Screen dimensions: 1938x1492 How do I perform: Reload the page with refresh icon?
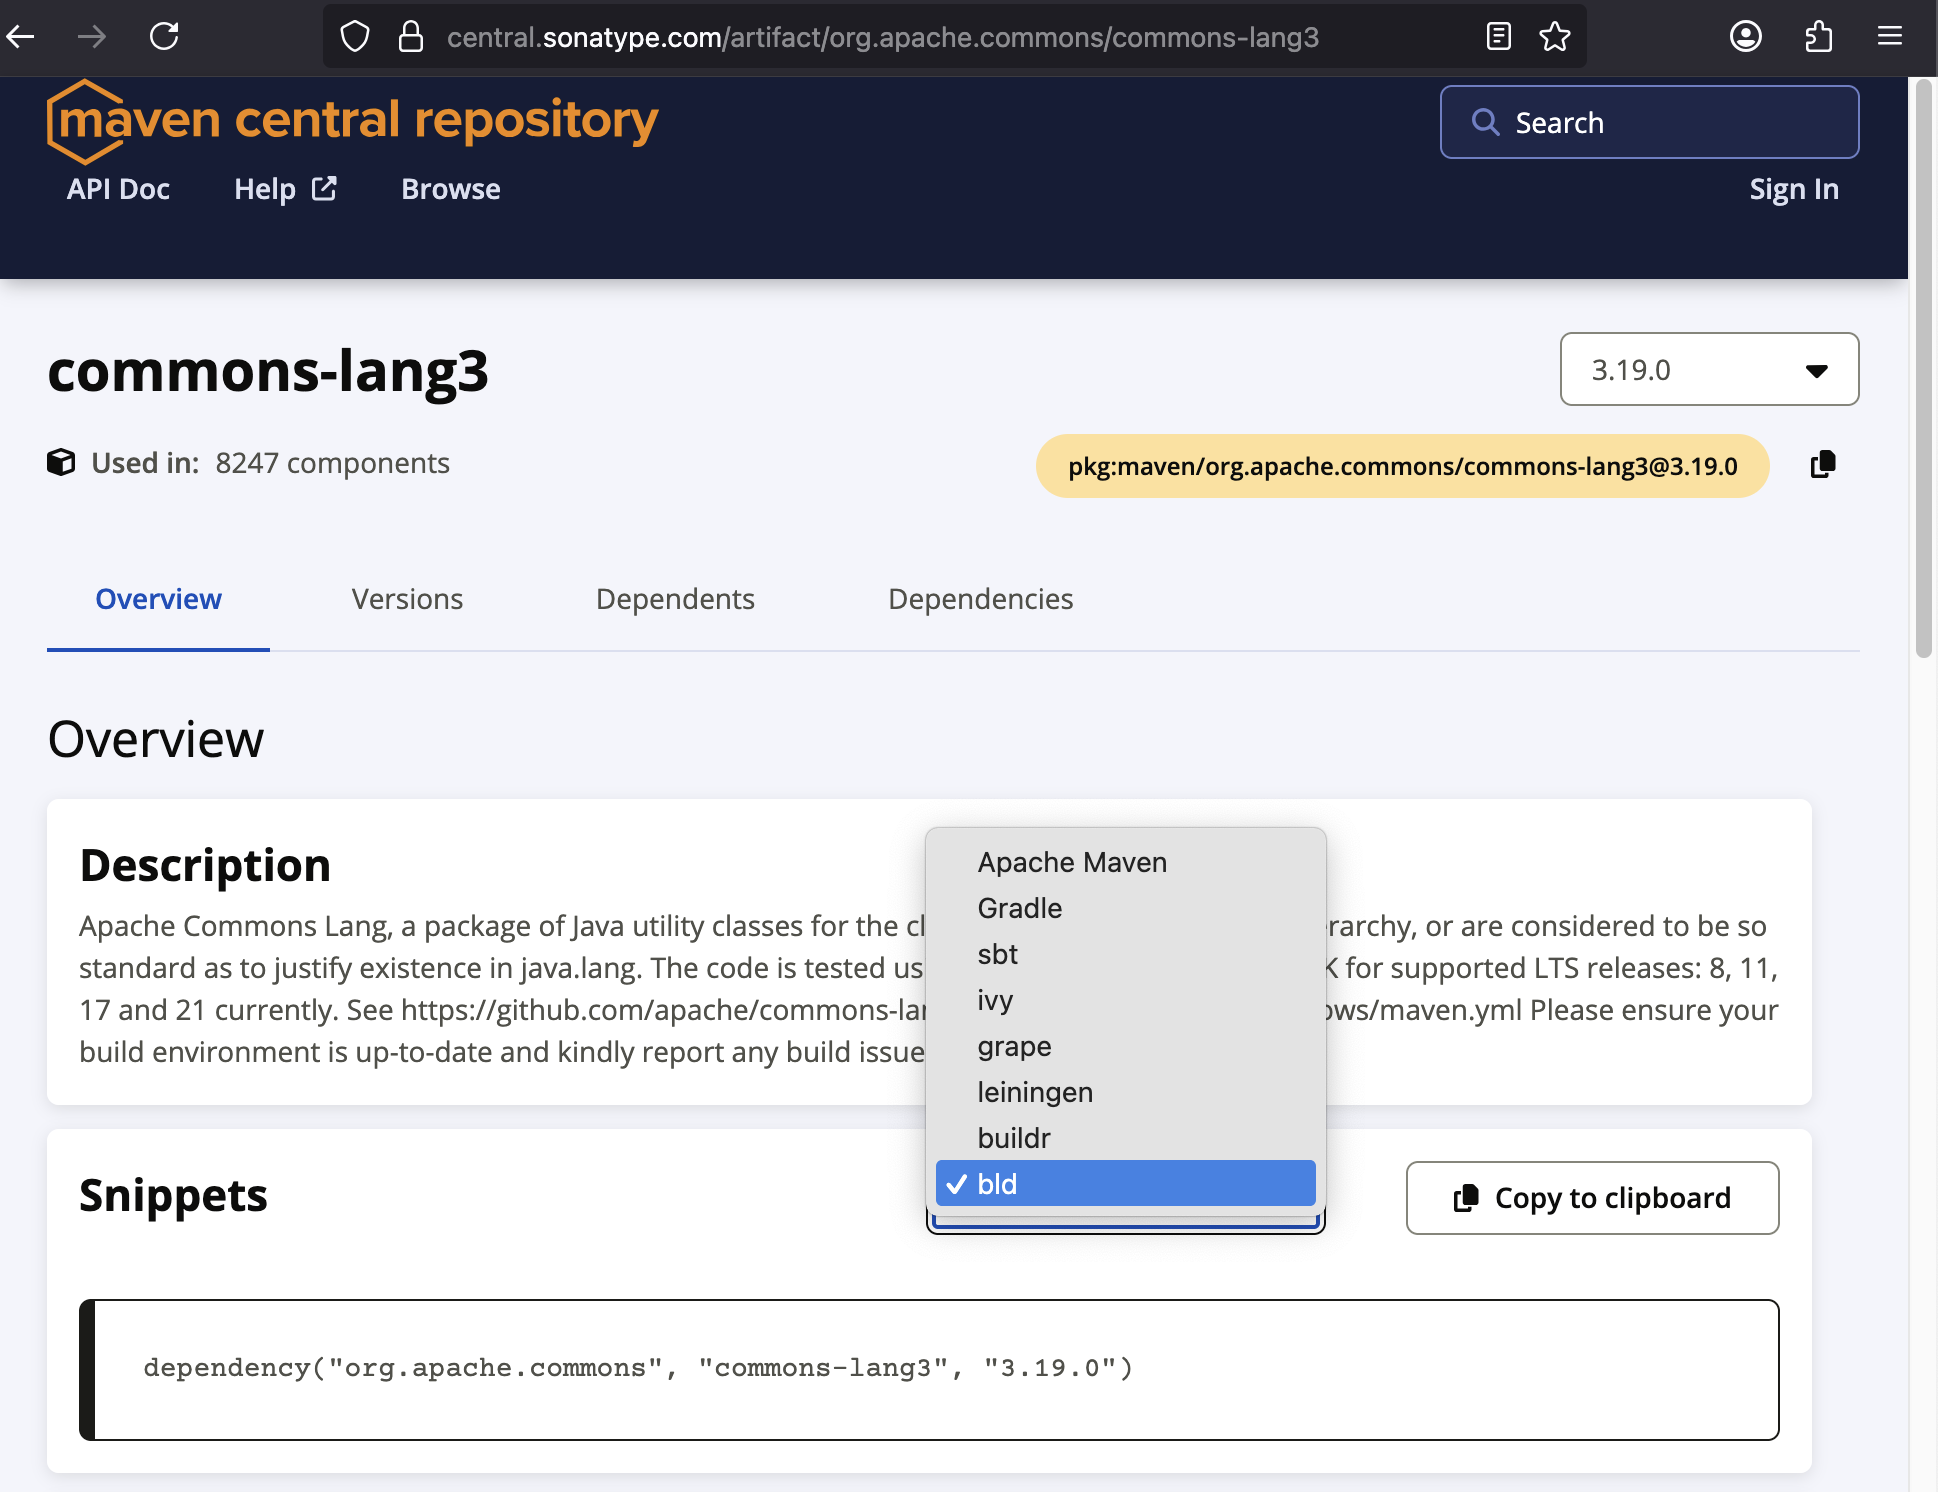coord(164,37)
